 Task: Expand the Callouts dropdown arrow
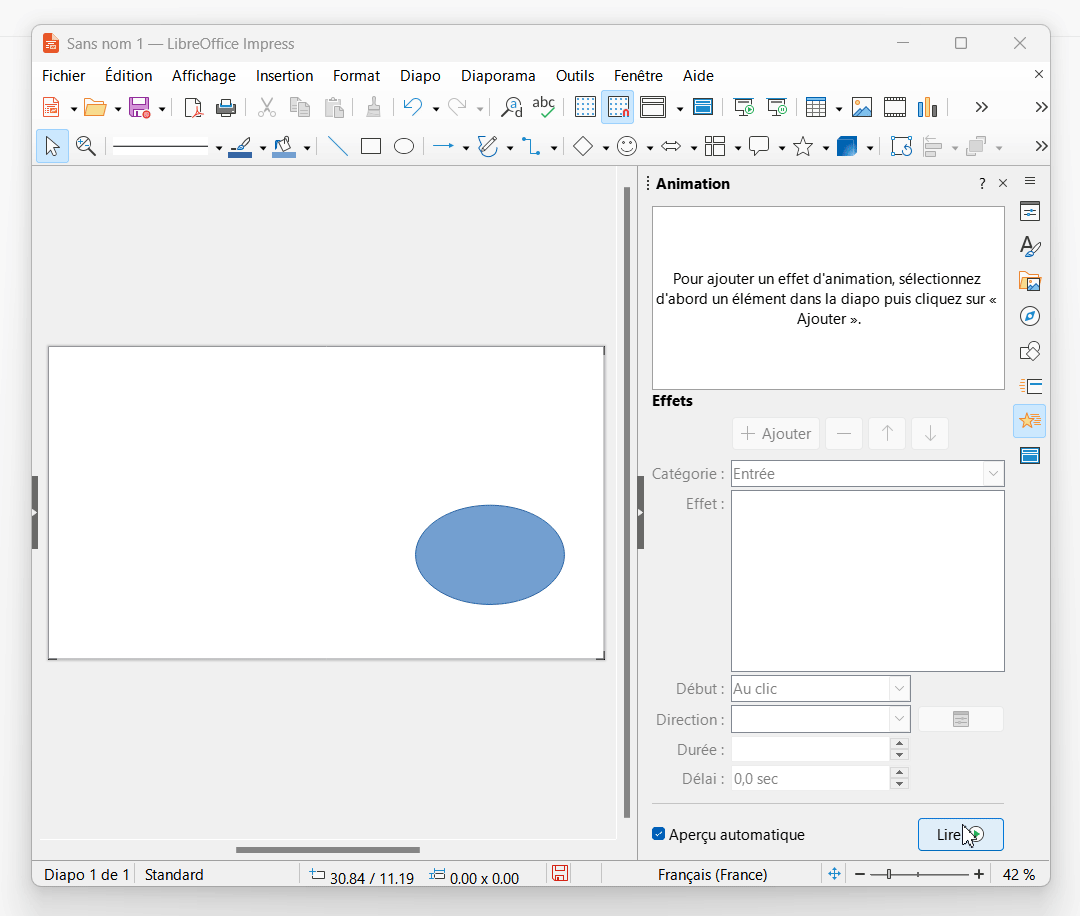(x=782, y=147)
